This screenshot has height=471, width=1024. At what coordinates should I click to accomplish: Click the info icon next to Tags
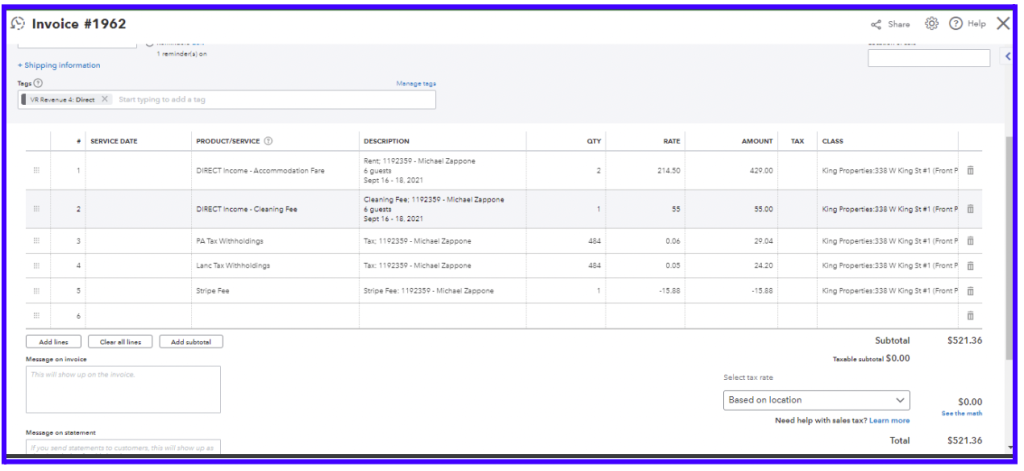click(x=39, y=83)
